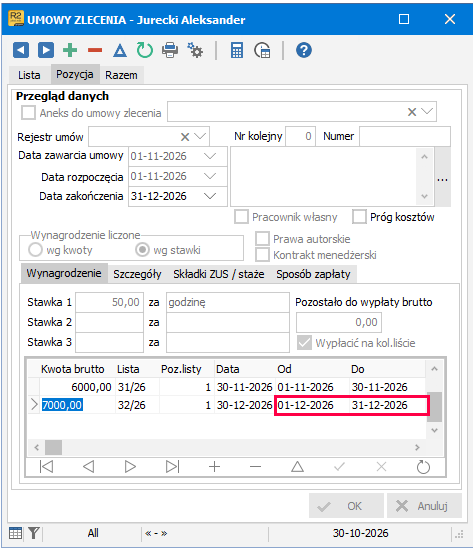Click the payments grid vertical scrollbar thumb
Screen dimensions: 473x556
pyautogui.click(x=434, y=407)
